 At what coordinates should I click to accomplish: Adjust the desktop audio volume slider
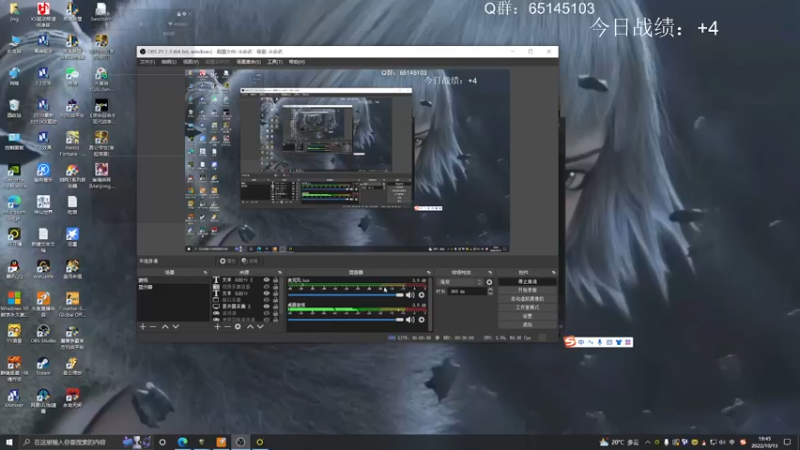(346, 319)
